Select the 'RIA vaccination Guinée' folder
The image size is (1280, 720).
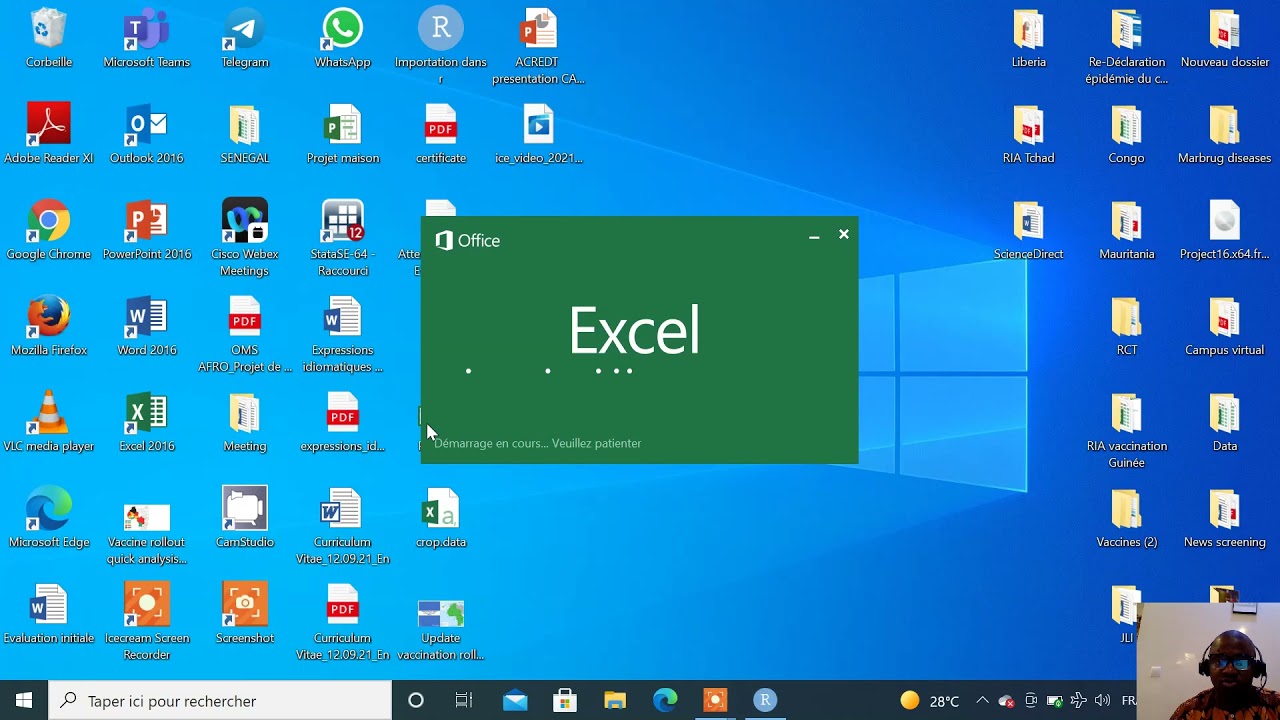(x=1127, y=430)
